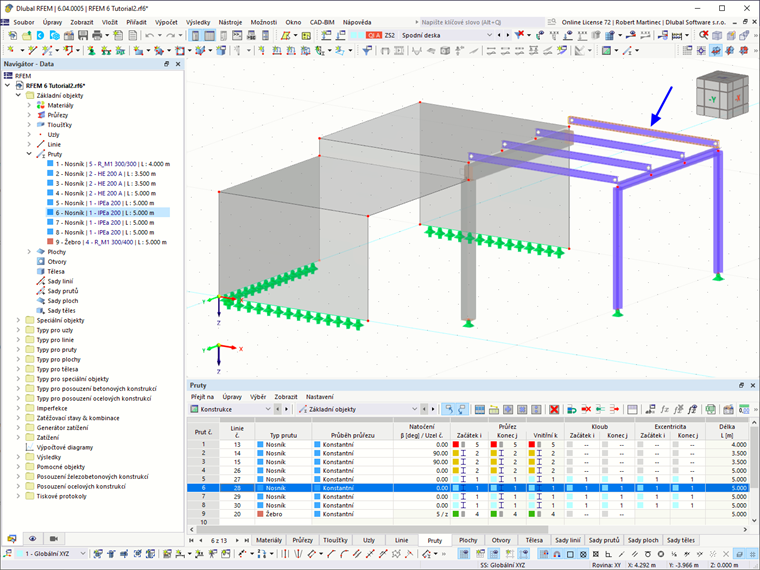Expand the Plochy tree node
Image resolution: width=760 pixels, height=570 pixels.
pyautogui.click(x=29, y=252)
